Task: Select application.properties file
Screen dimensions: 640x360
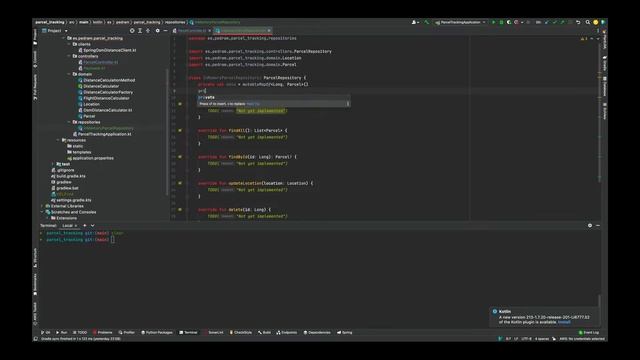Action: tap(90, 158)
